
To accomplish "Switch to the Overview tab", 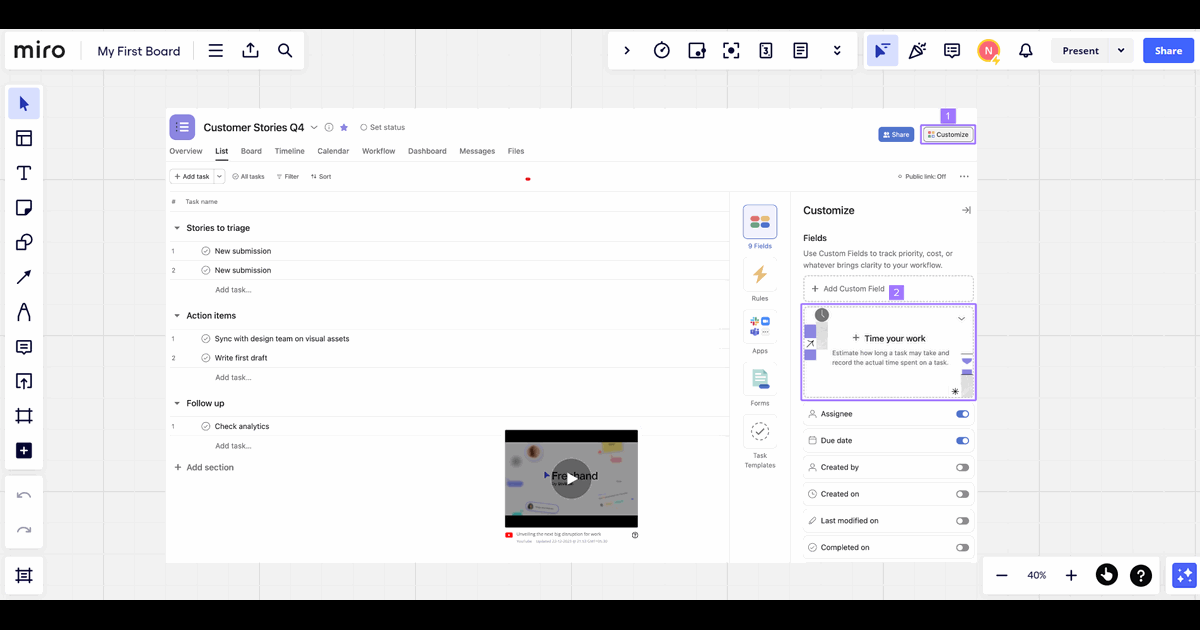I will pos(186,151).
